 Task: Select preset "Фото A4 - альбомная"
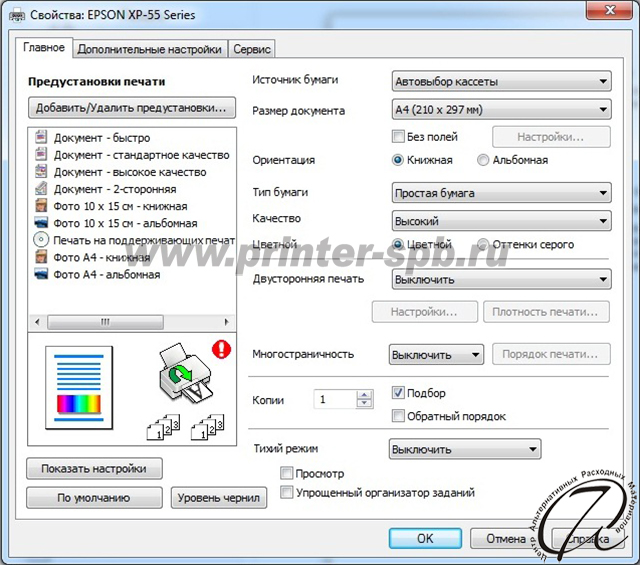(x=107, y=274)
